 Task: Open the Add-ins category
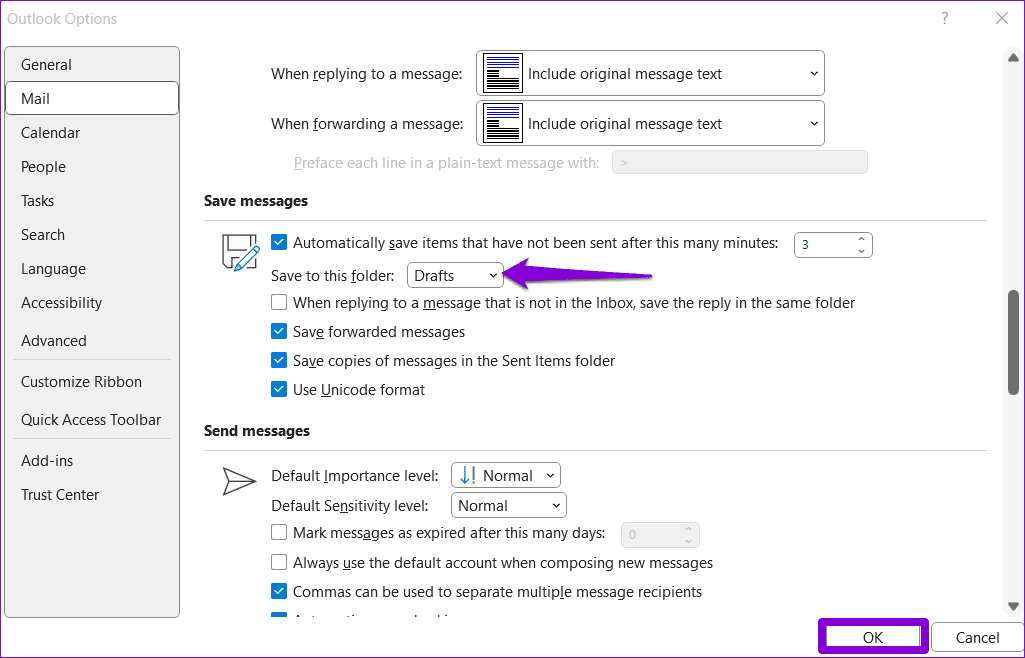point(92,460)
